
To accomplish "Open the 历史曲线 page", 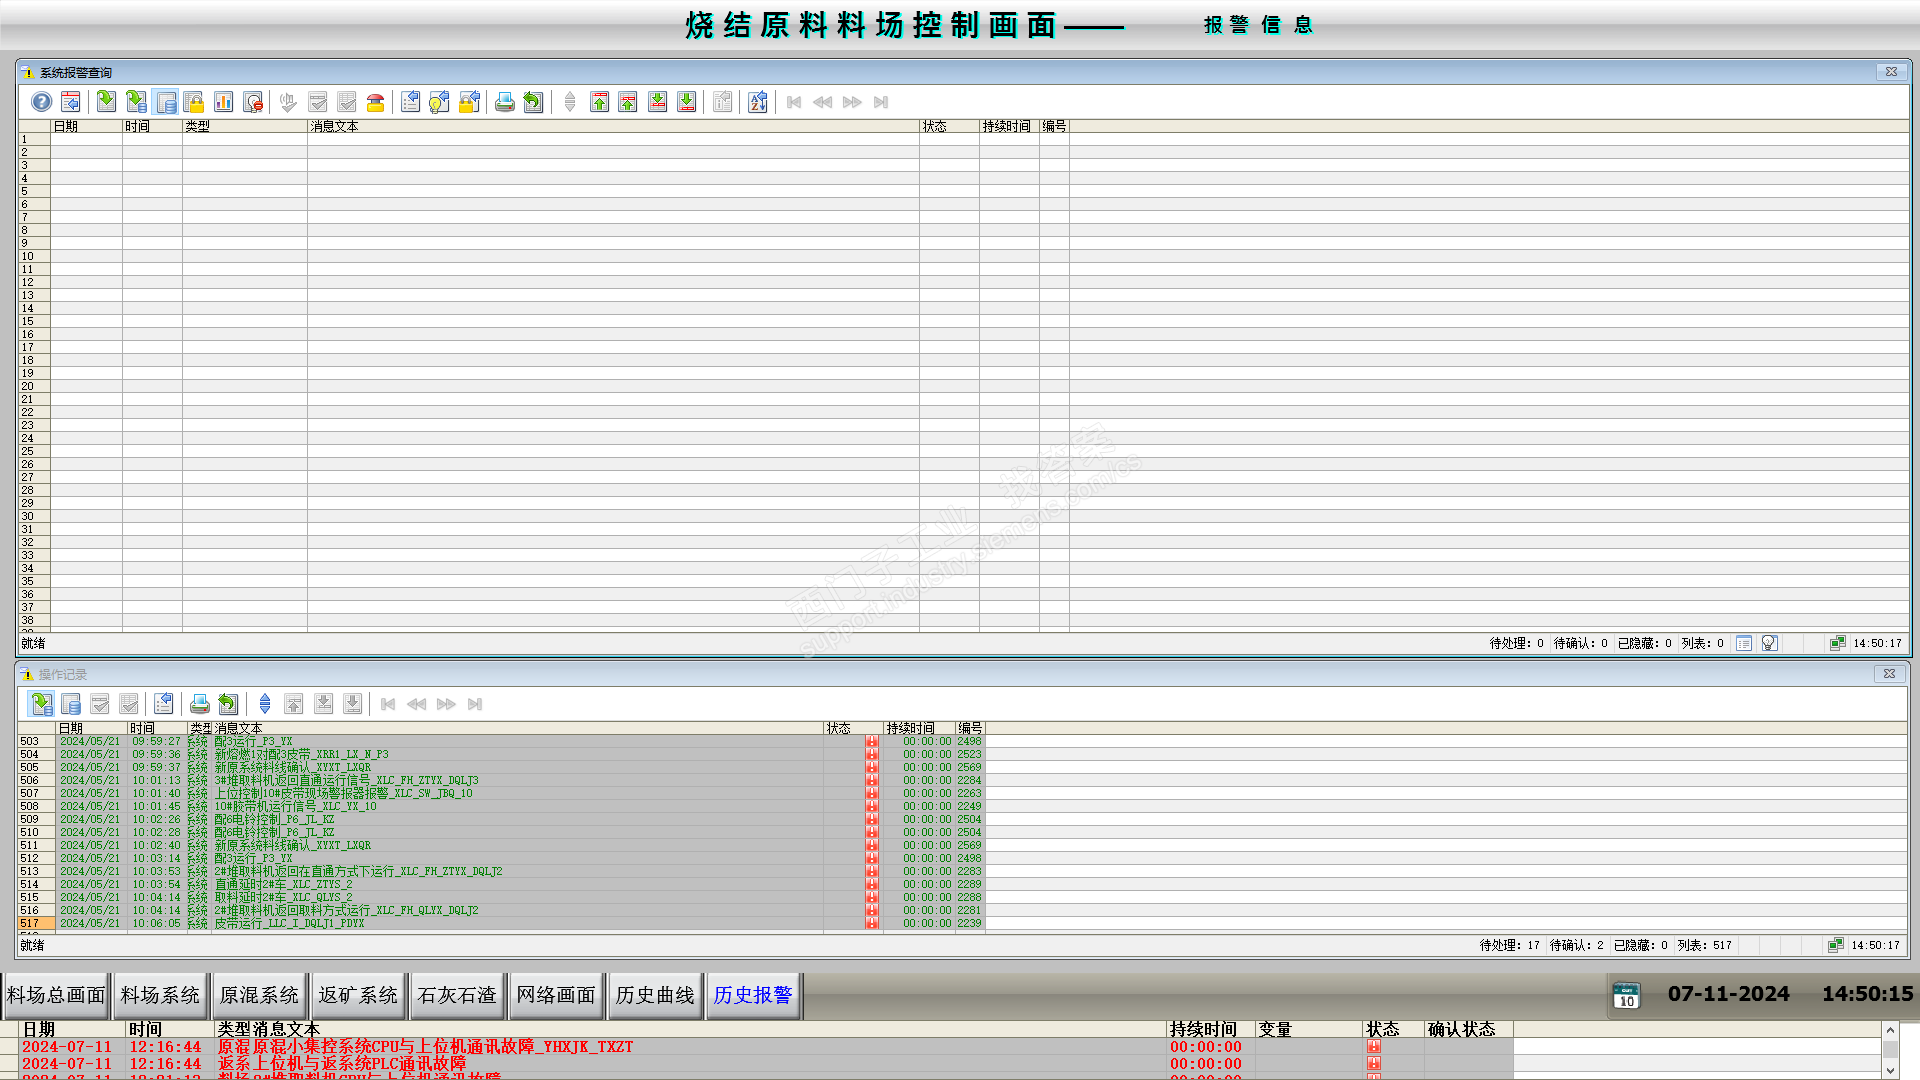I will click(655, 995).
